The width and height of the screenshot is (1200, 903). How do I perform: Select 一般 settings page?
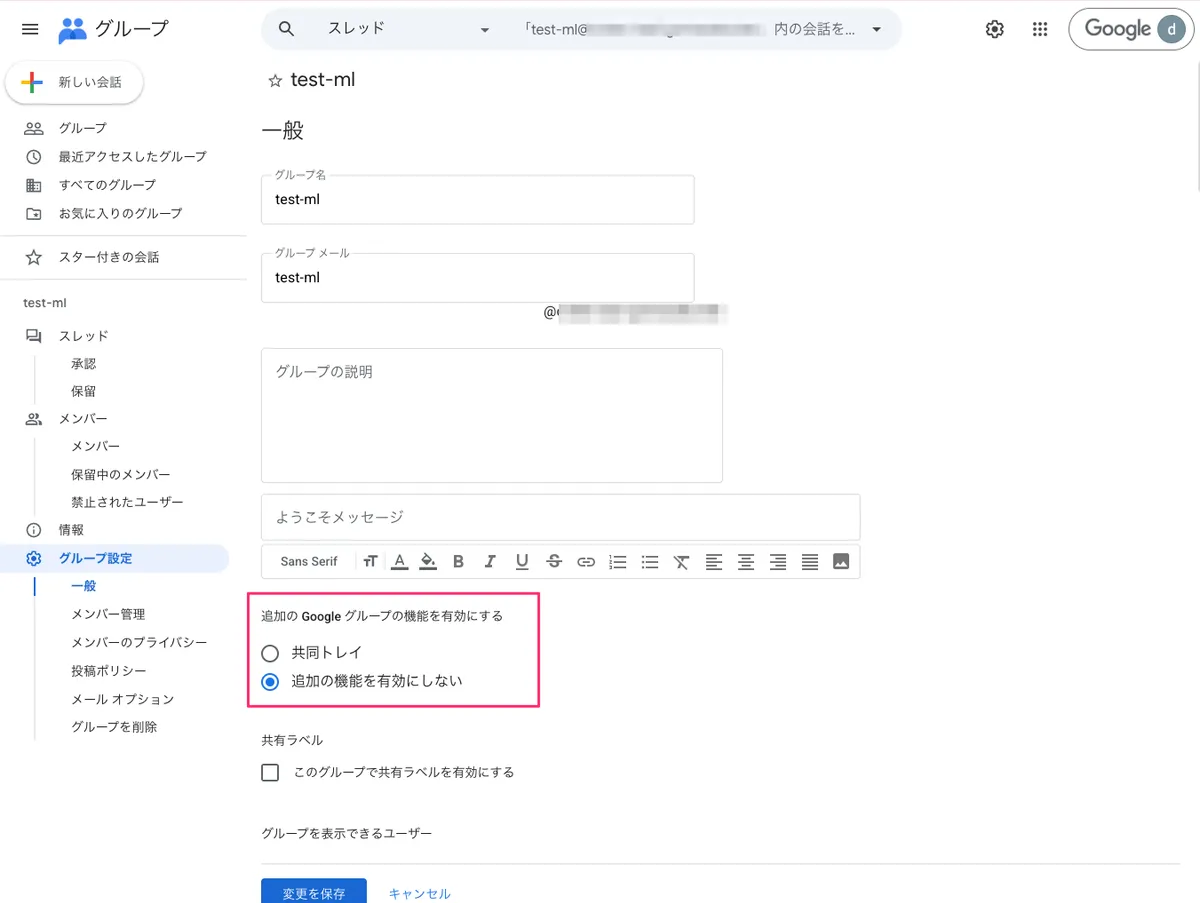(84, 586)
